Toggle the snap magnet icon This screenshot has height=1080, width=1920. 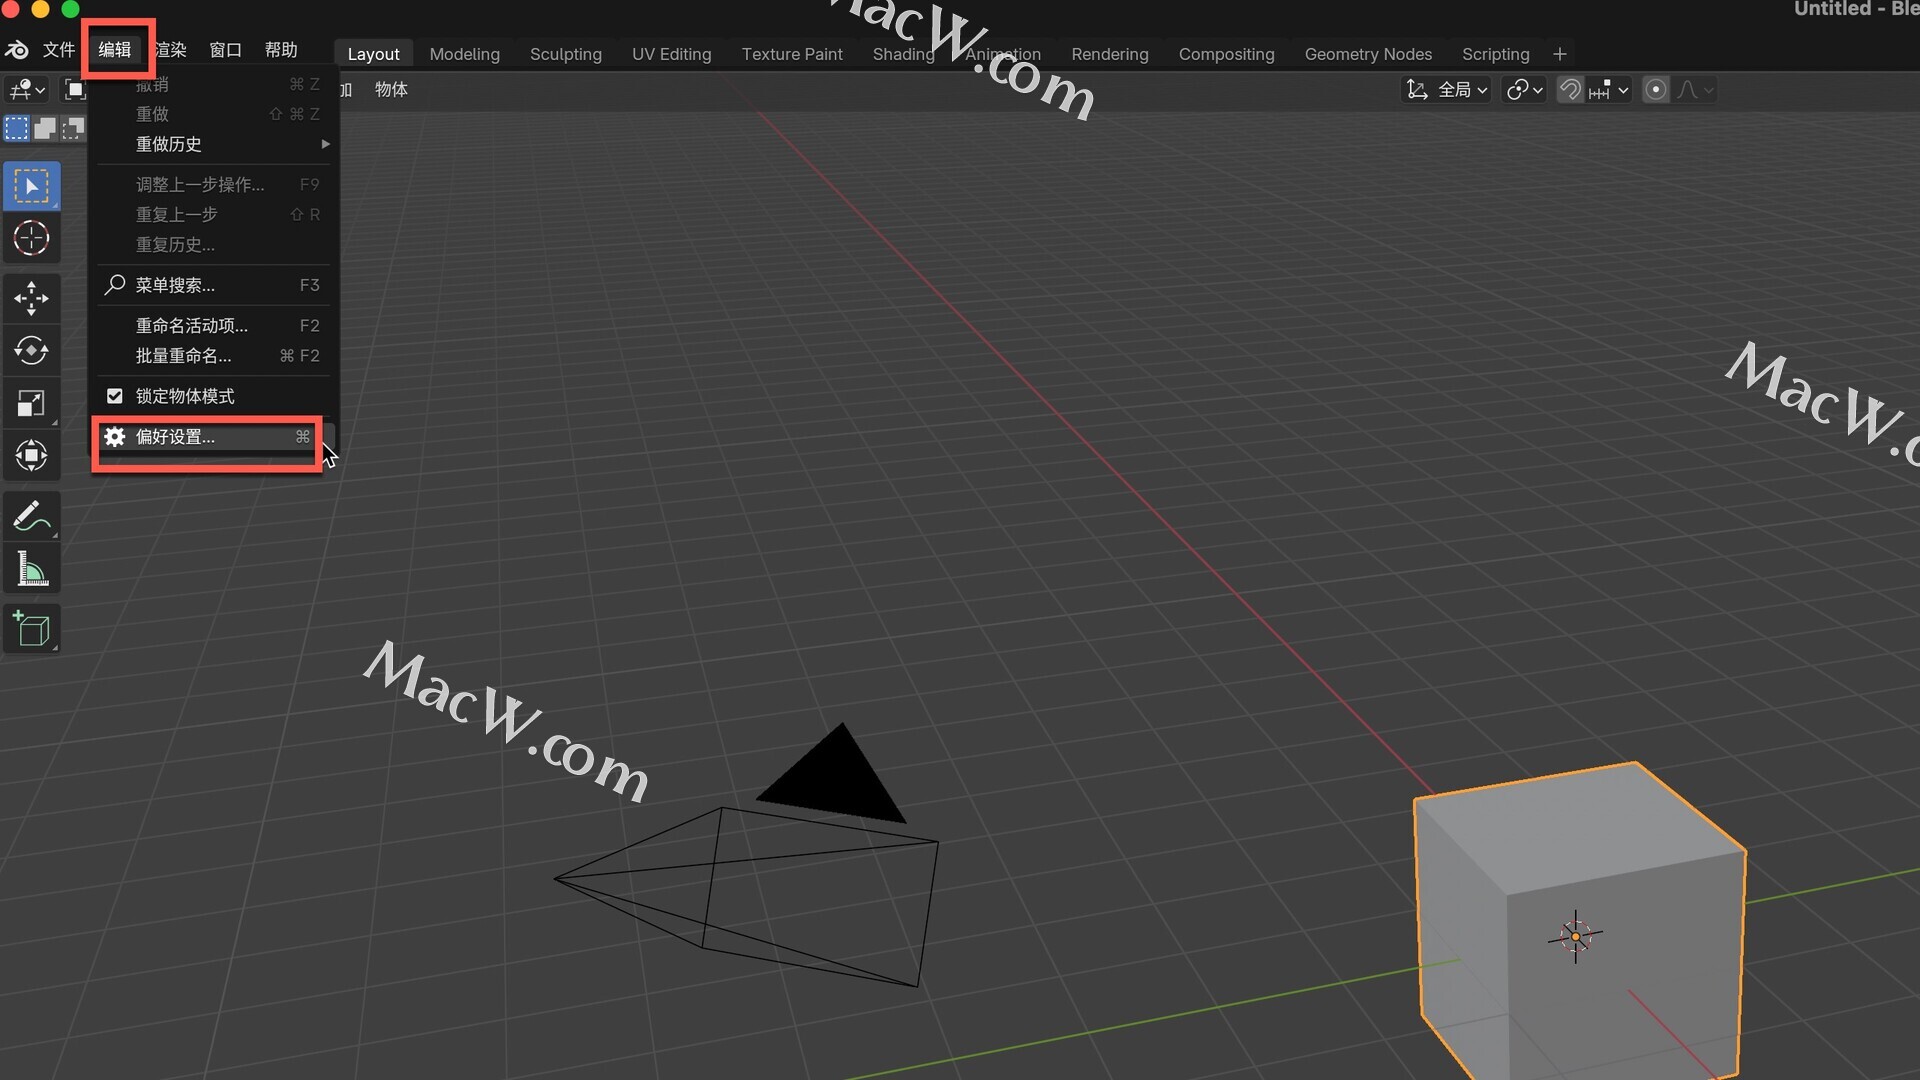[x=1570, y=90]
